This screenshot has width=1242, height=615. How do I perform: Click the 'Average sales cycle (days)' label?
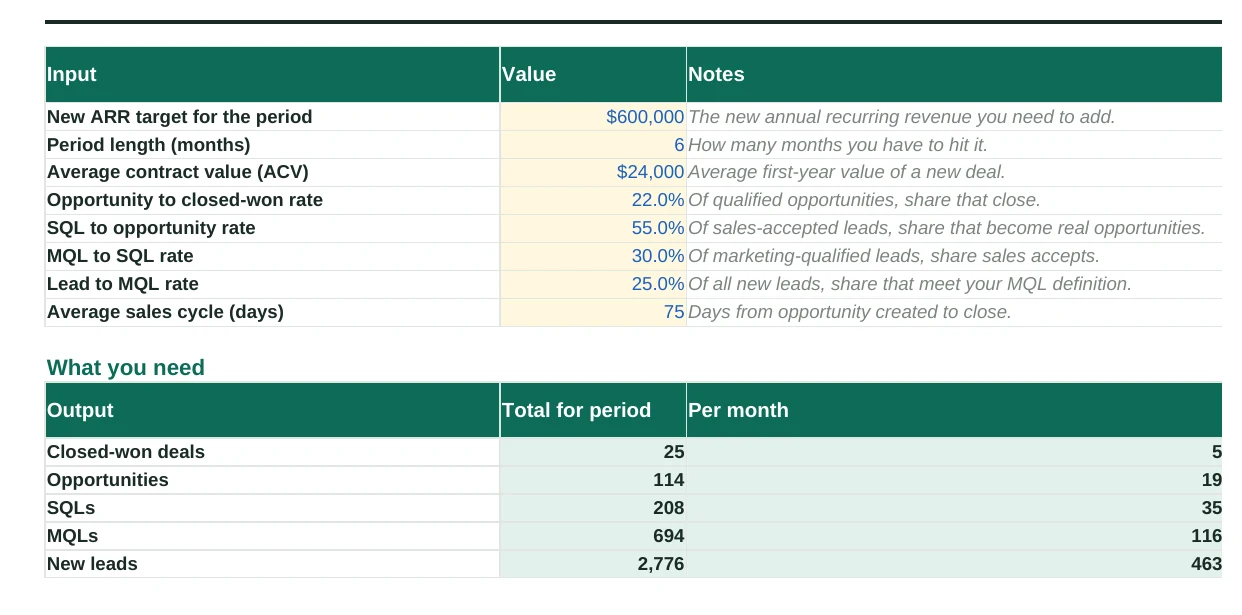pyautogui.click(x=166, y=312)
